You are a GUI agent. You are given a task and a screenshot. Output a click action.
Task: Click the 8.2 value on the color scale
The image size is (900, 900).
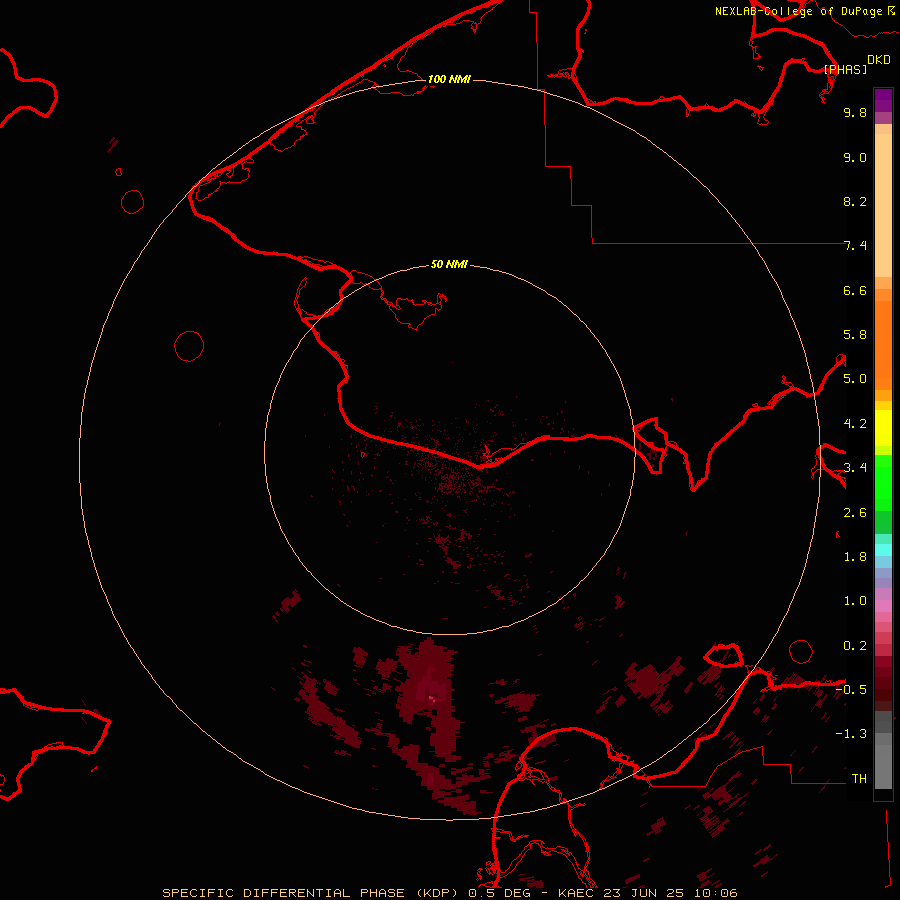point(855,201)
